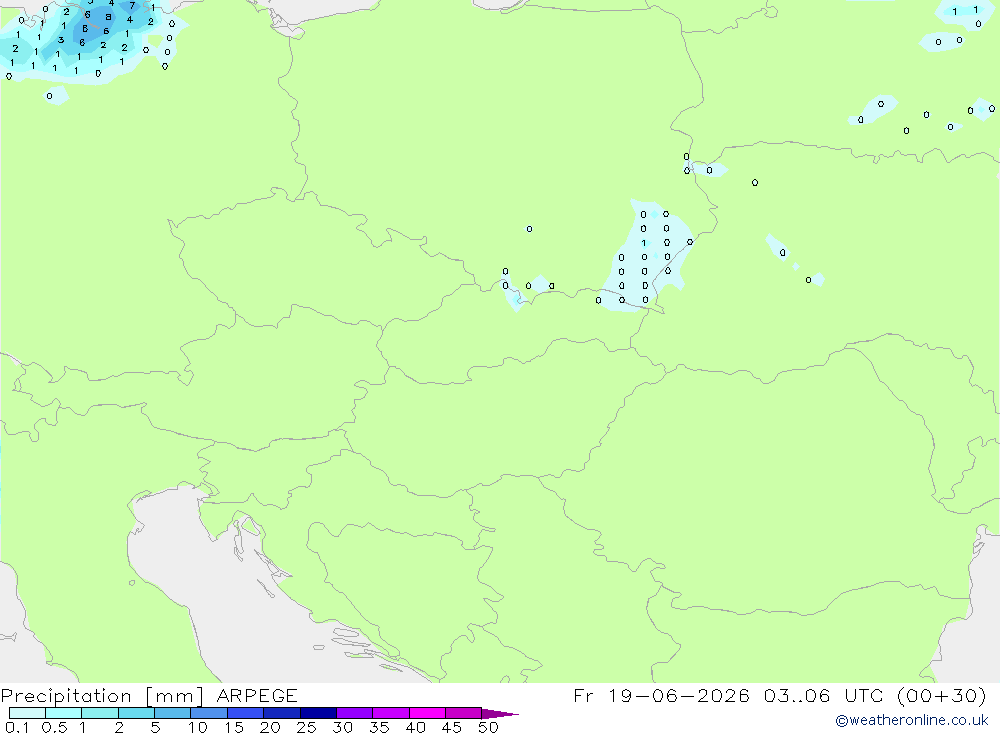Click the map value '7' near the top edge

click(132, 6)
